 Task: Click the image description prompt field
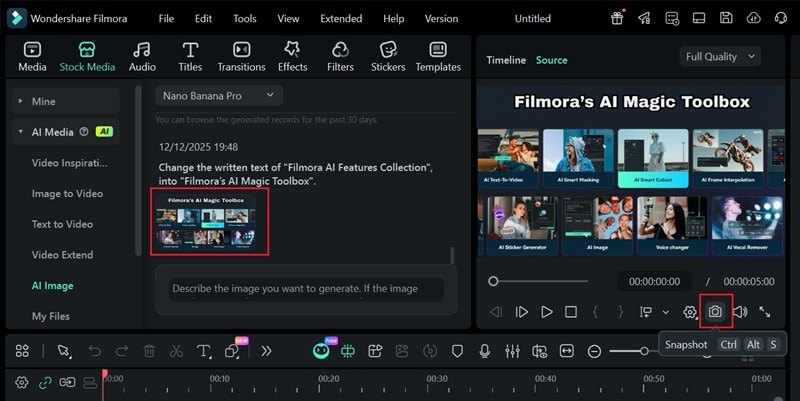click(306, 289)
